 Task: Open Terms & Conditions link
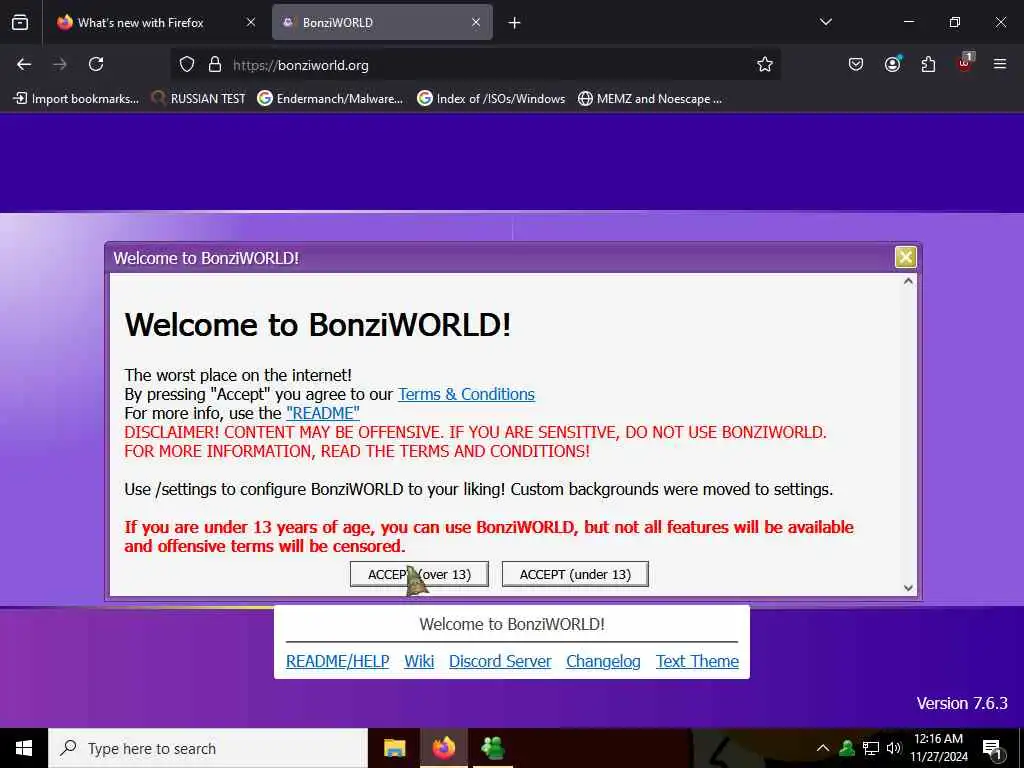tap(466, 394)
